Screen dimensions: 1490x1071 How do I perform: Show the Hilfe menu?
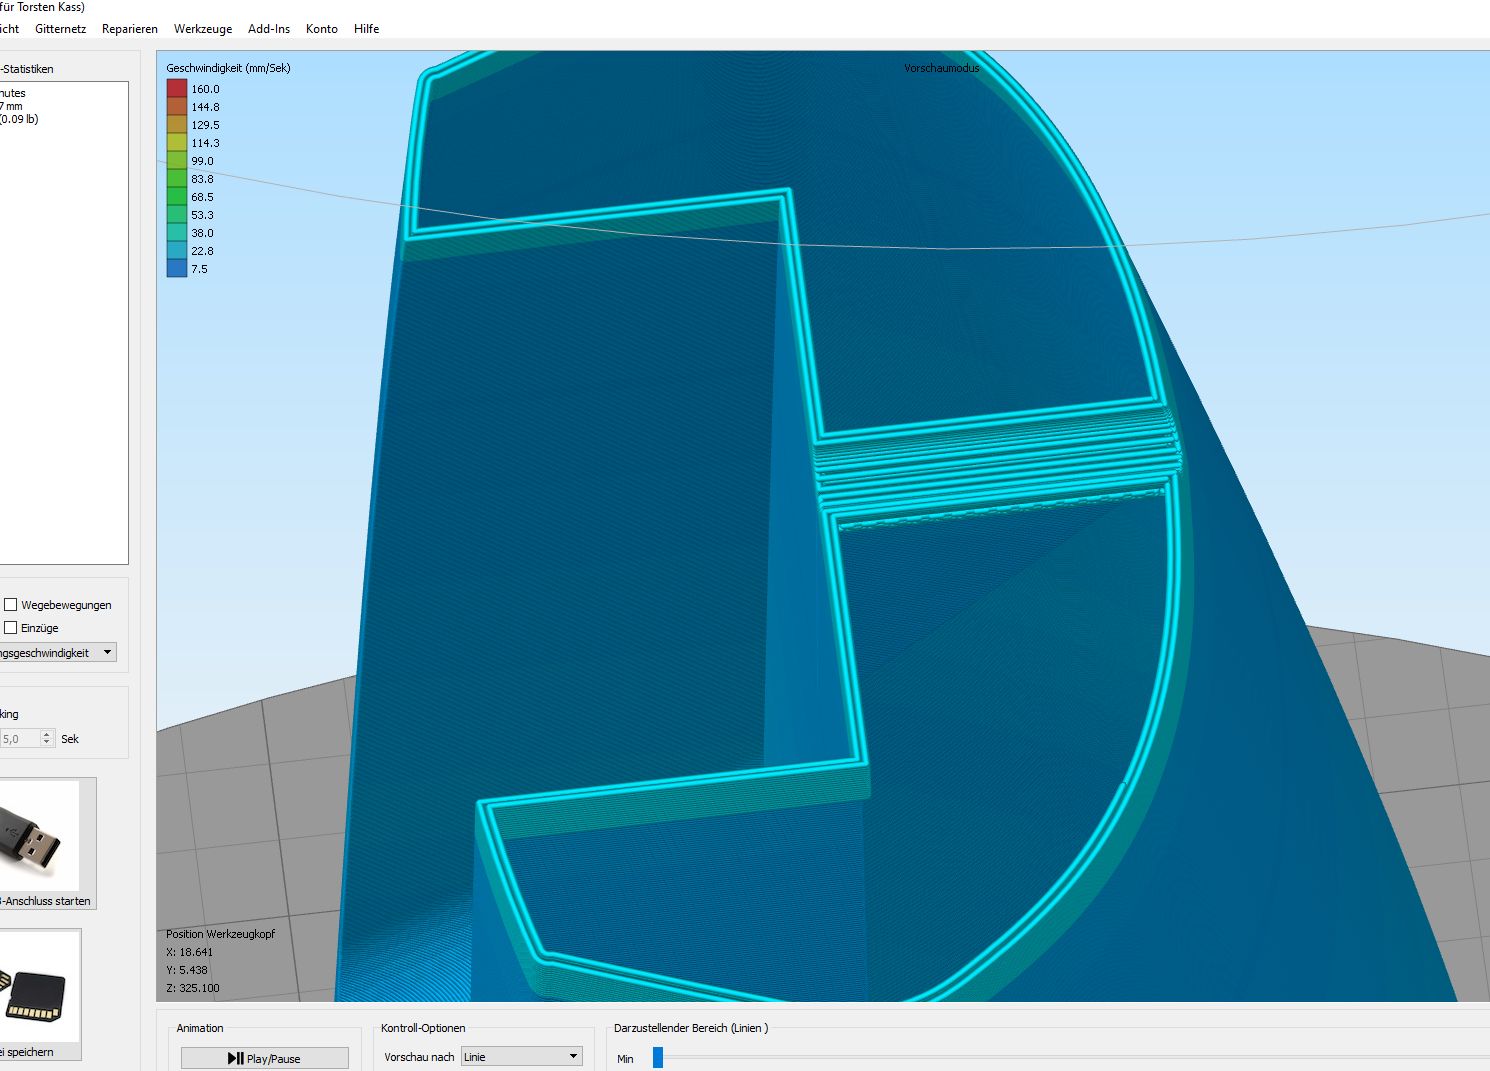pos(366,29)
